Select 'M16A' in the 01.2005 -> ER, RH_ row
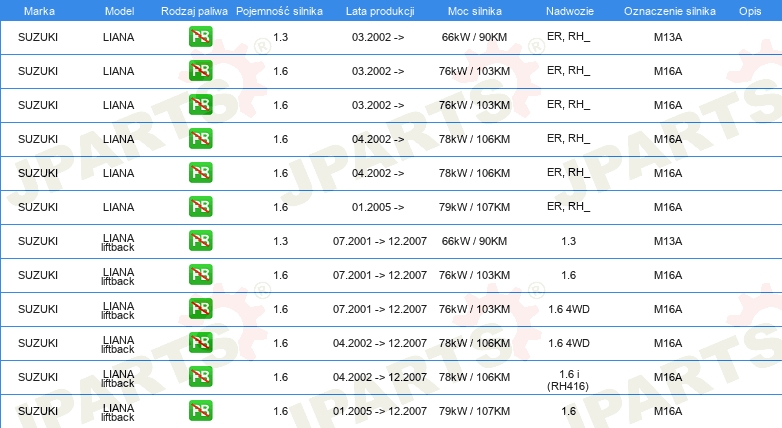Viewport: 782px width, 428px height. click(668, 207)
